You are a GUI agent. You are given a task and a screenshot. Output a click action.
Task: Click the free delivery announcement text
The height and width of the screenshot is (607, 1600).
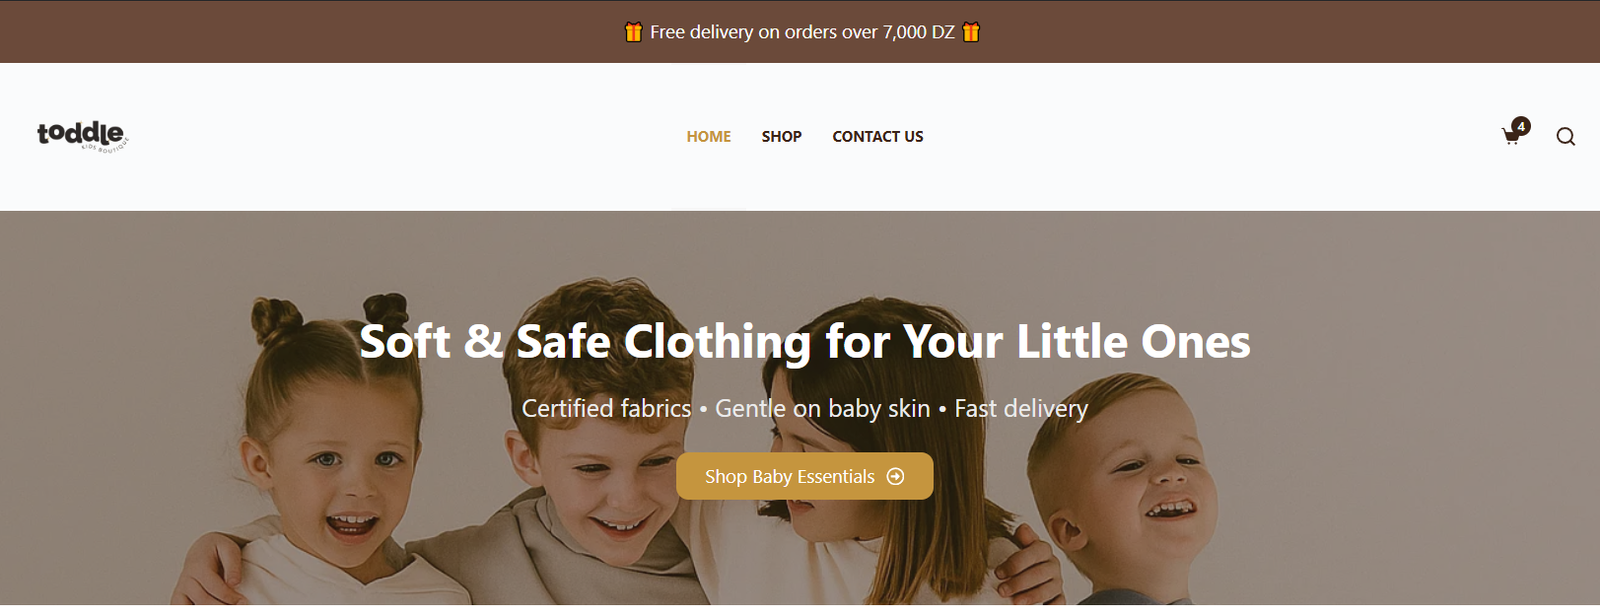coord(802,32)
